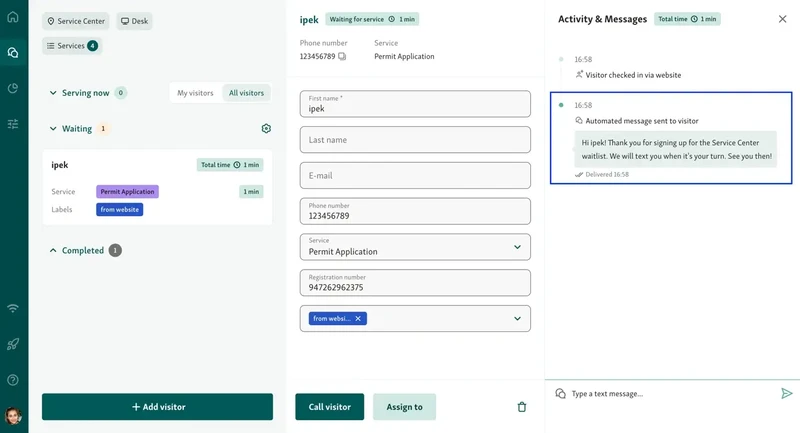Focus the Last name field

click(415, 140)
